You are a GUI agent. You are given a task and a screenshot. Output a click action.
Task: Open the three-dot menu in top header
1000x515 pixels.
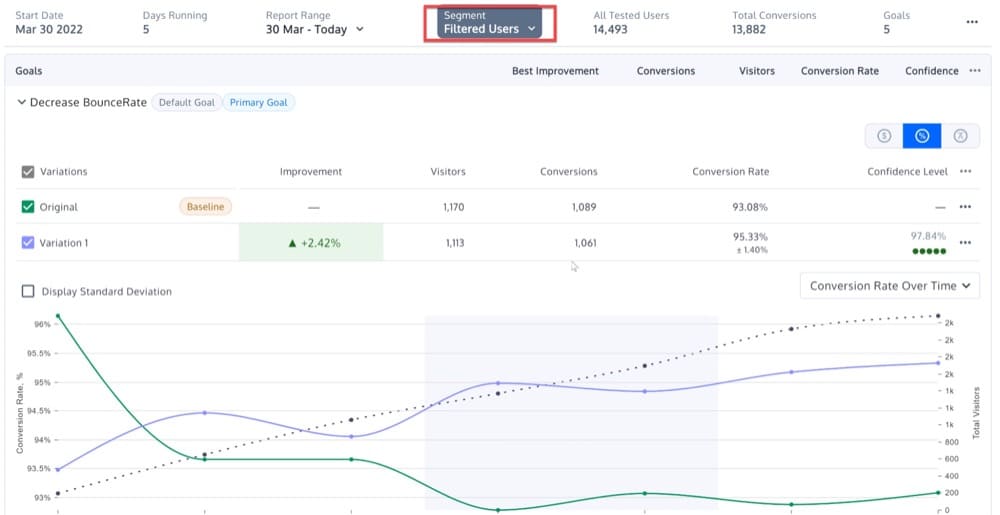[972, 22]
